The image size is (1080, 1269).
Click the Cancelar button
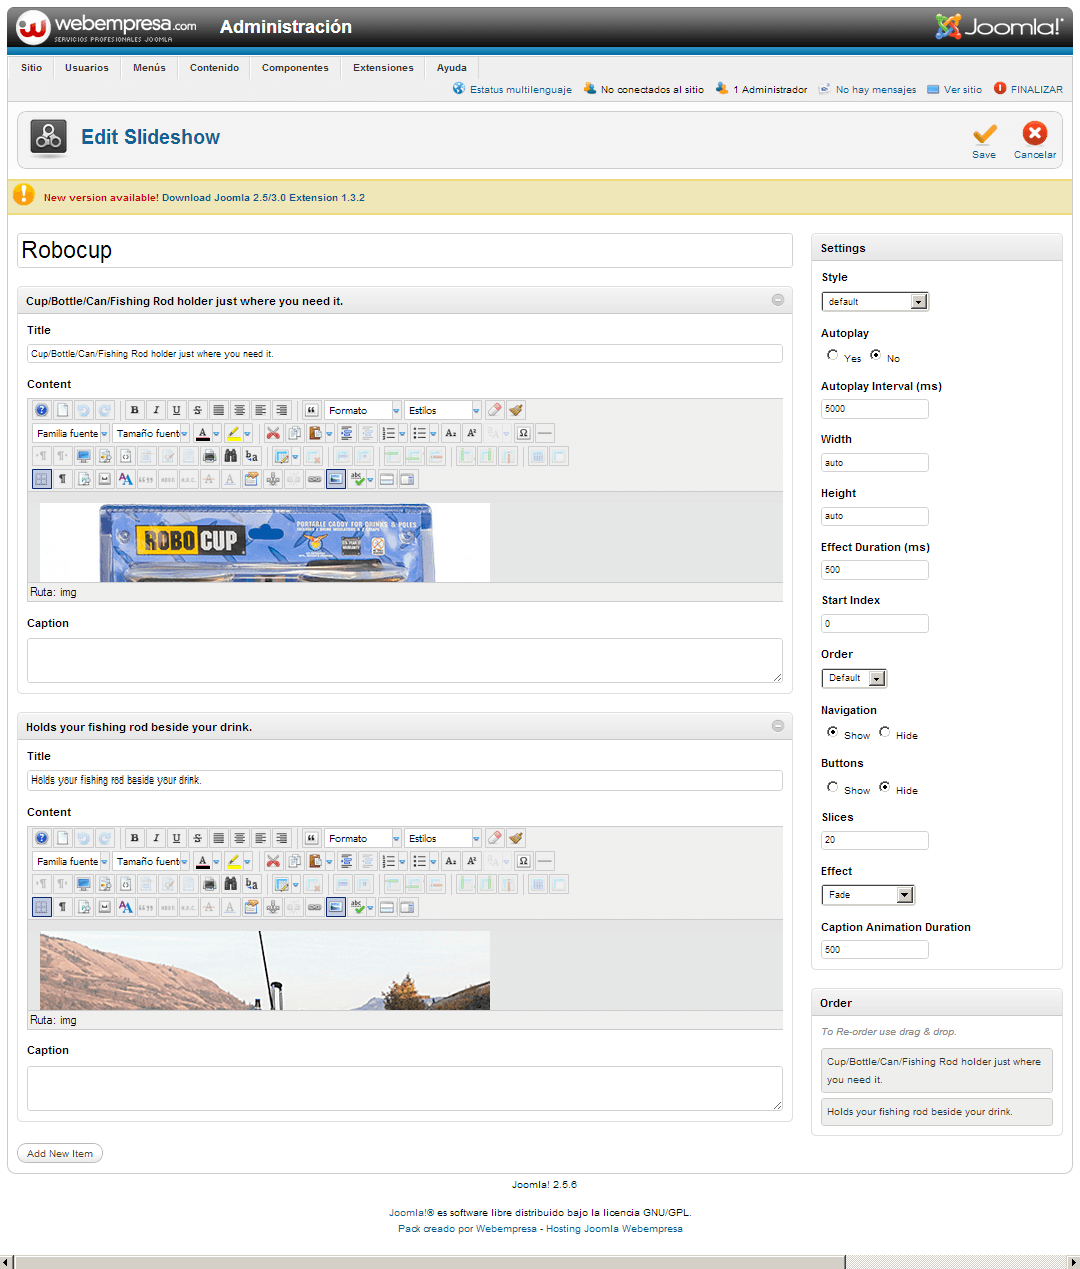click(1035, 140)
